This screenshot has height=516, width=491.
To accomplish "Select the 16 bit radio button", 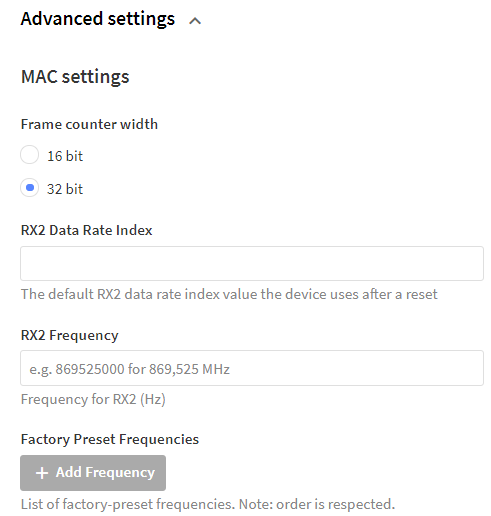I will coord(30,155).
